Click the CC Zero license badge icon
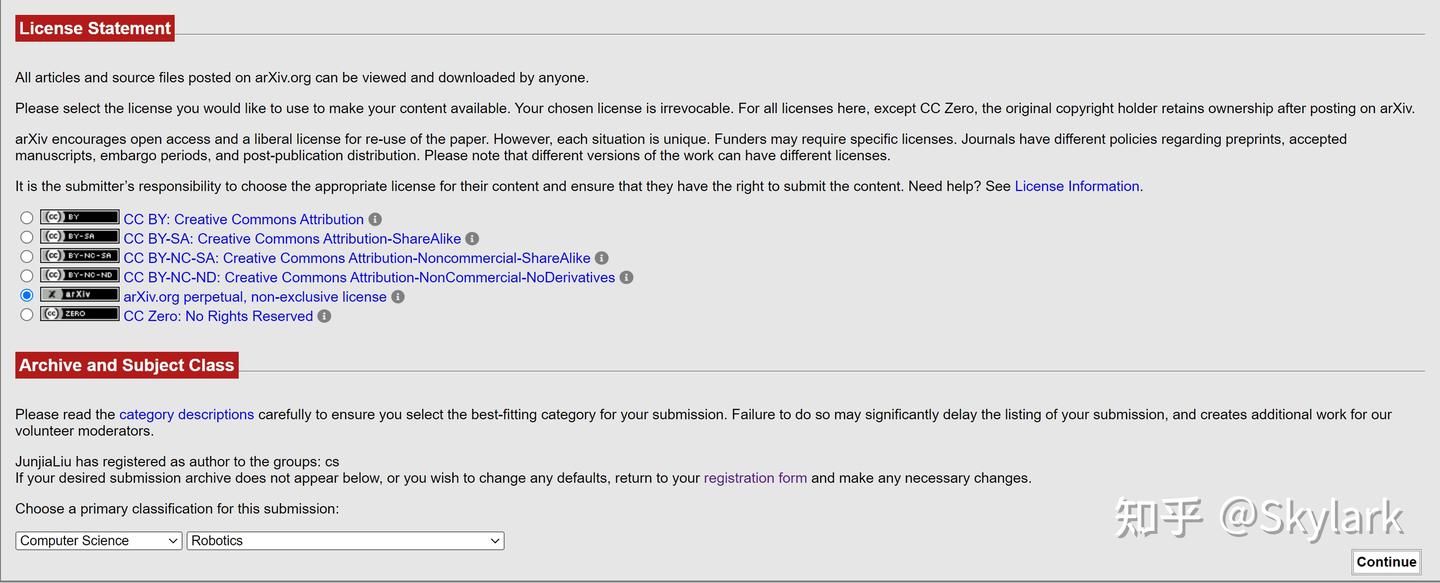Viewport: 1440px width, 583px height. [x=79, y=315]
